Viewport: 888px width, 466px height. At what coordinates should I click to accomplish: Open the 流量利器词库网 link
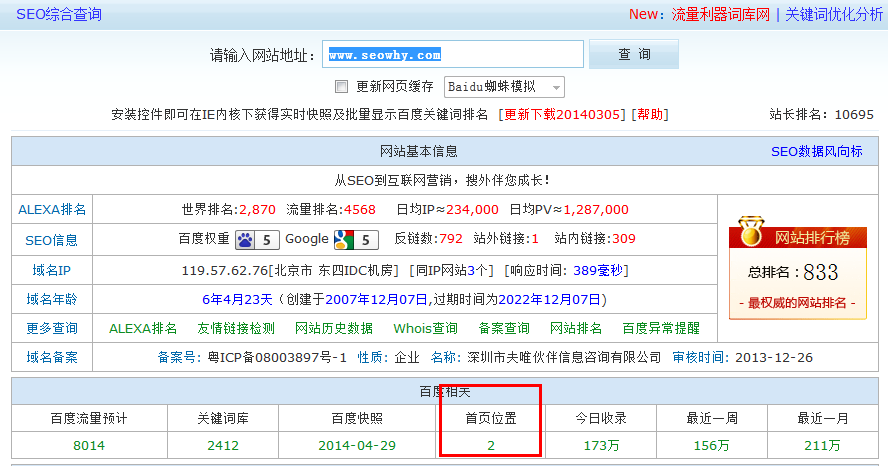point(720,14)
